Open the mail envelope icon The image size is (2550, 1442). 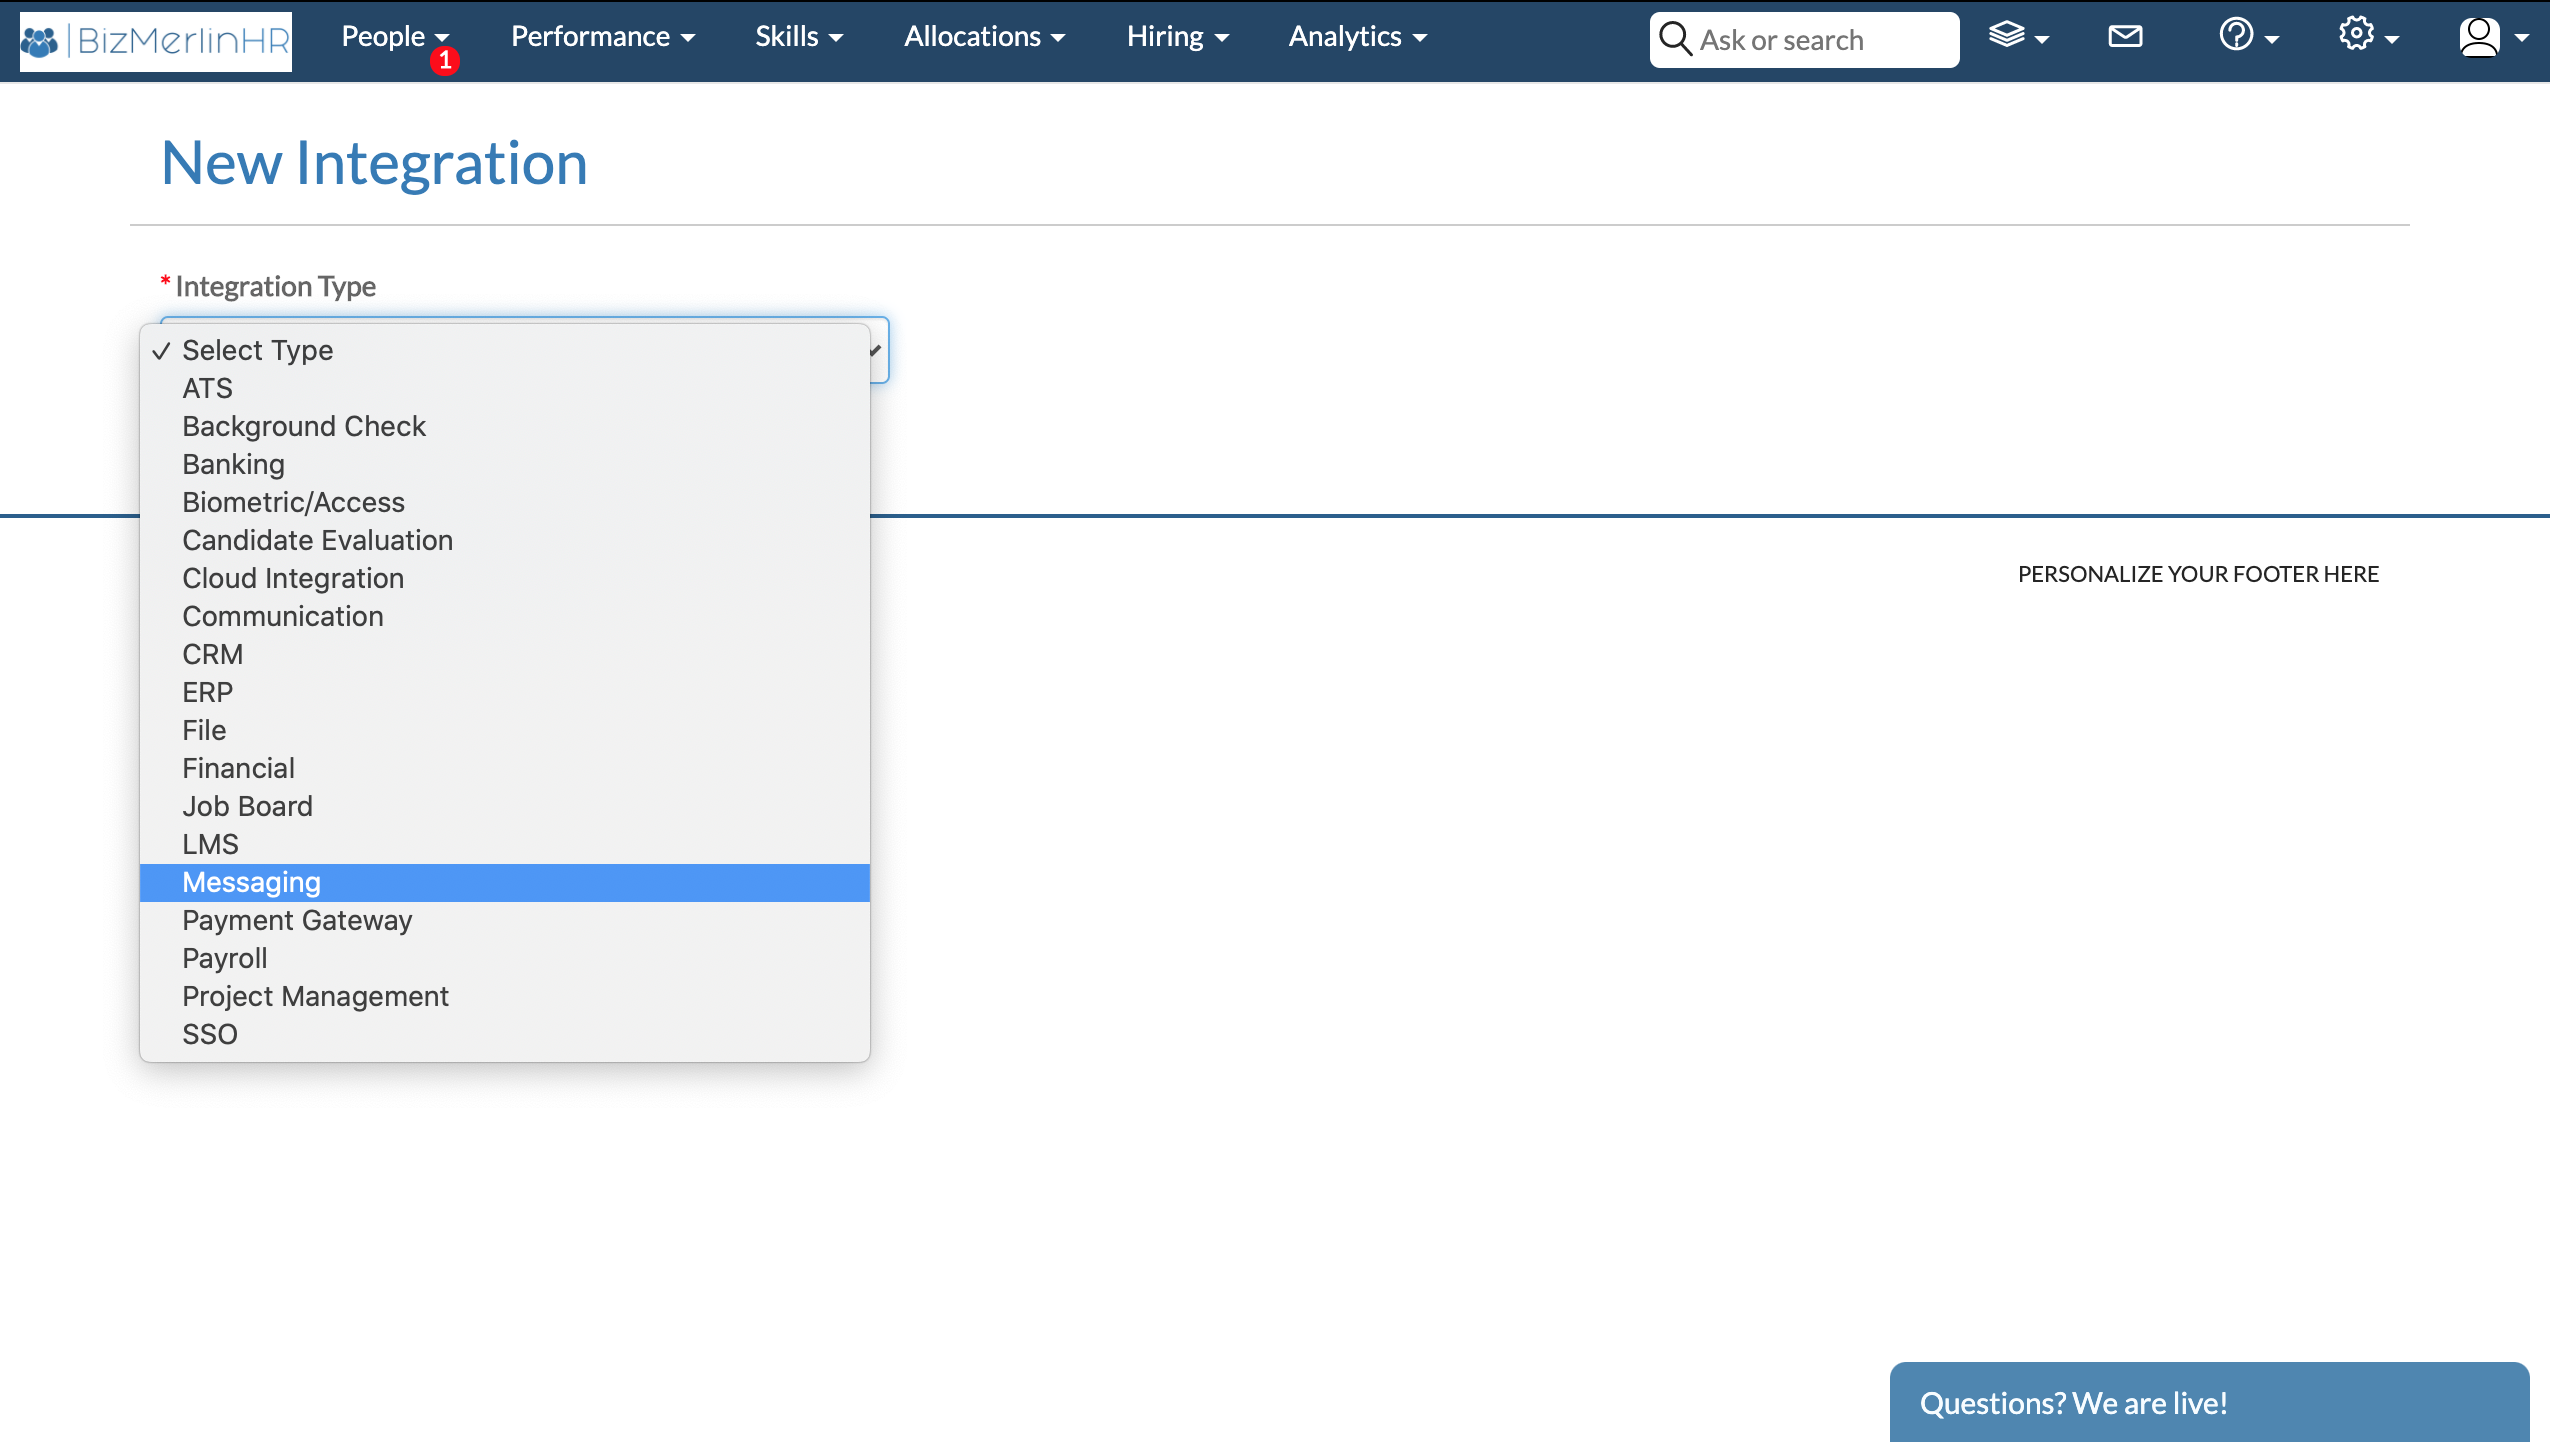[2125, 37]
